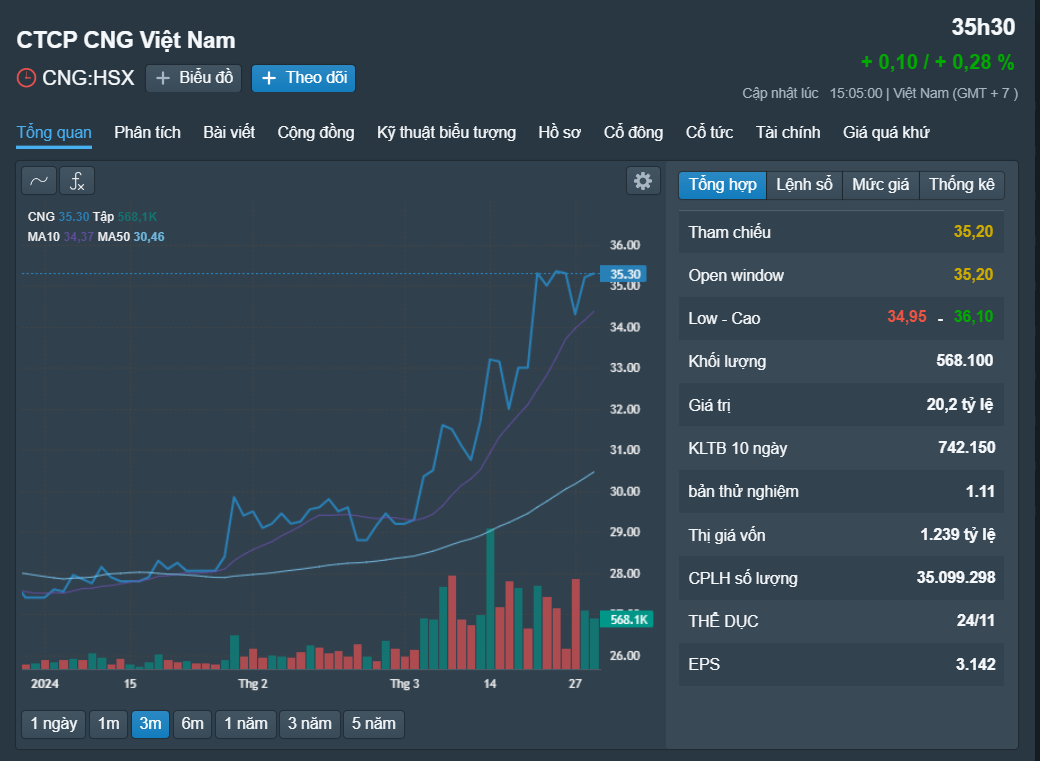The height and width of the screenshot is (761, 1040).
Task: Go to Tài chính section
Action: [788, 133]
